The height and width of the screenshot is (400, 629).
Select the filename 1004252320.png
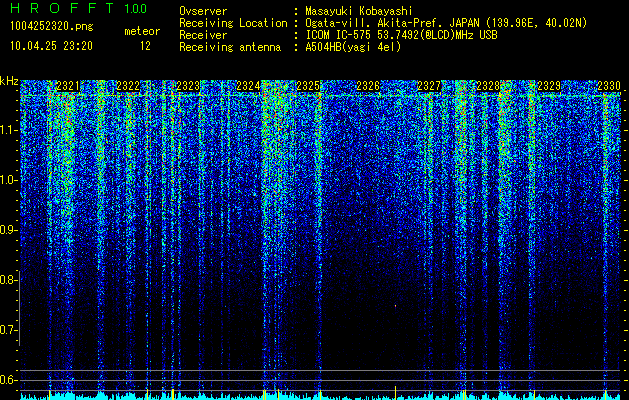(52, 26)
